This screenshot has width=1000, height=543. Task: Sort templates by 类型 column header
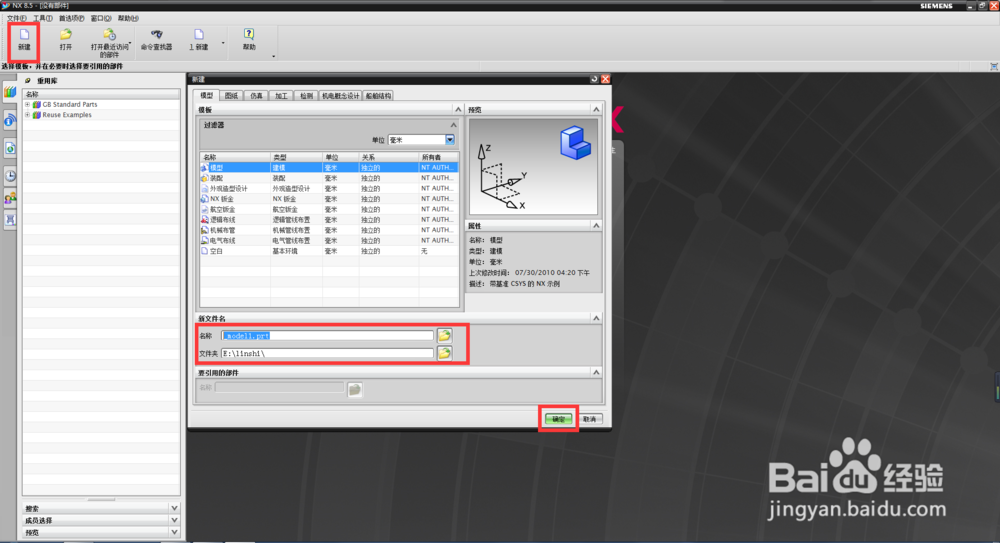(296, 157)
